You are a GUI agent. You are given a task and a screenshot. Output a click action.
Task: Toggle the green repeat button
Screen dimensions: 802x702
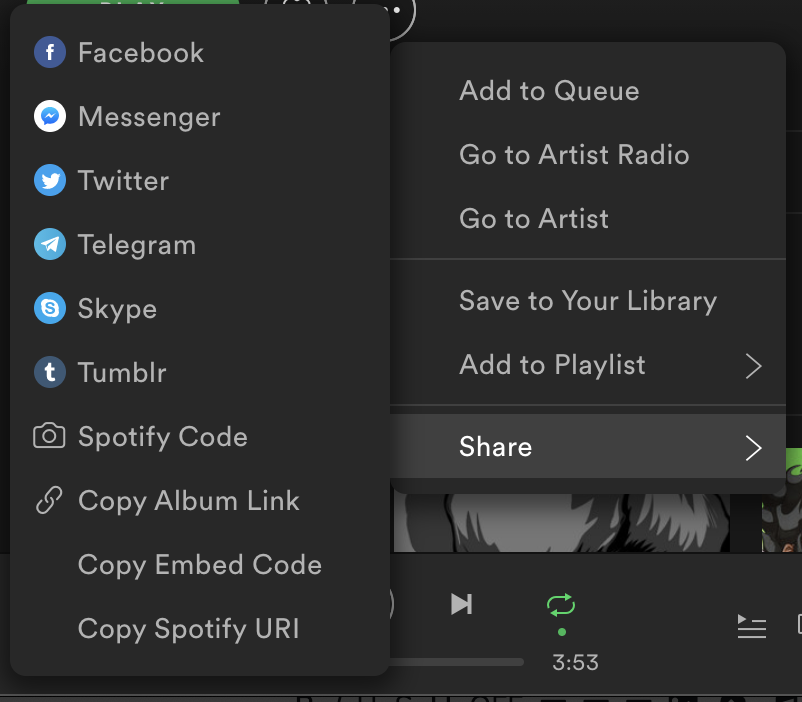[561, 605]
